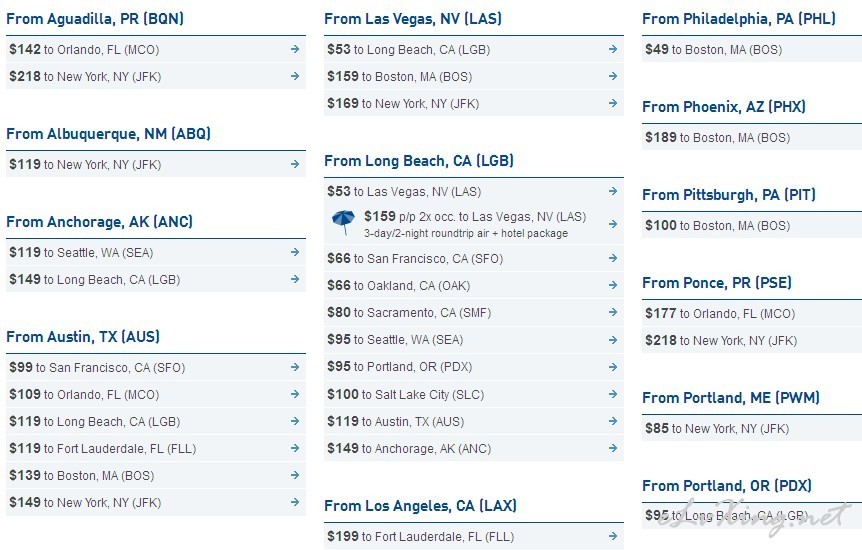The height and width of the screenshot is (550, 862).
Task: Open $218 to New York from Aguadilla
Action: [x=156, y=76]
